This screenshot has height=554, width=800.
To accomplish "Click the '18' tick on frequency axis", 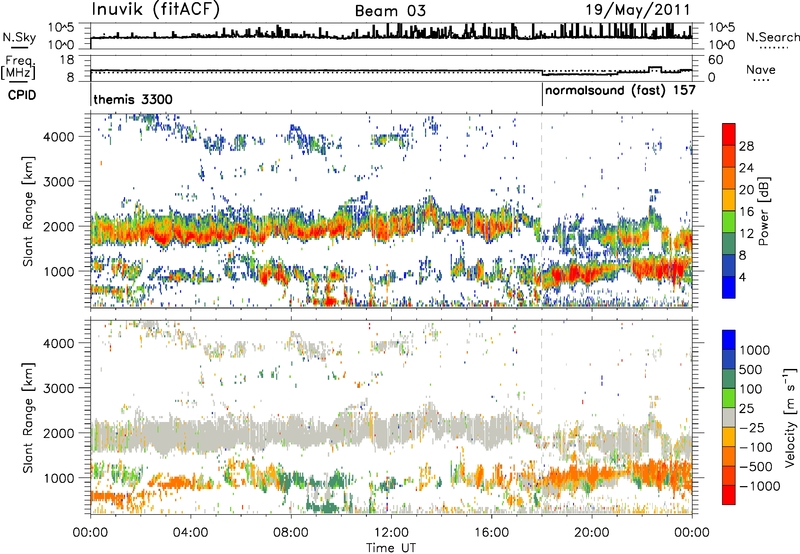I will click(x=67, y=60).
